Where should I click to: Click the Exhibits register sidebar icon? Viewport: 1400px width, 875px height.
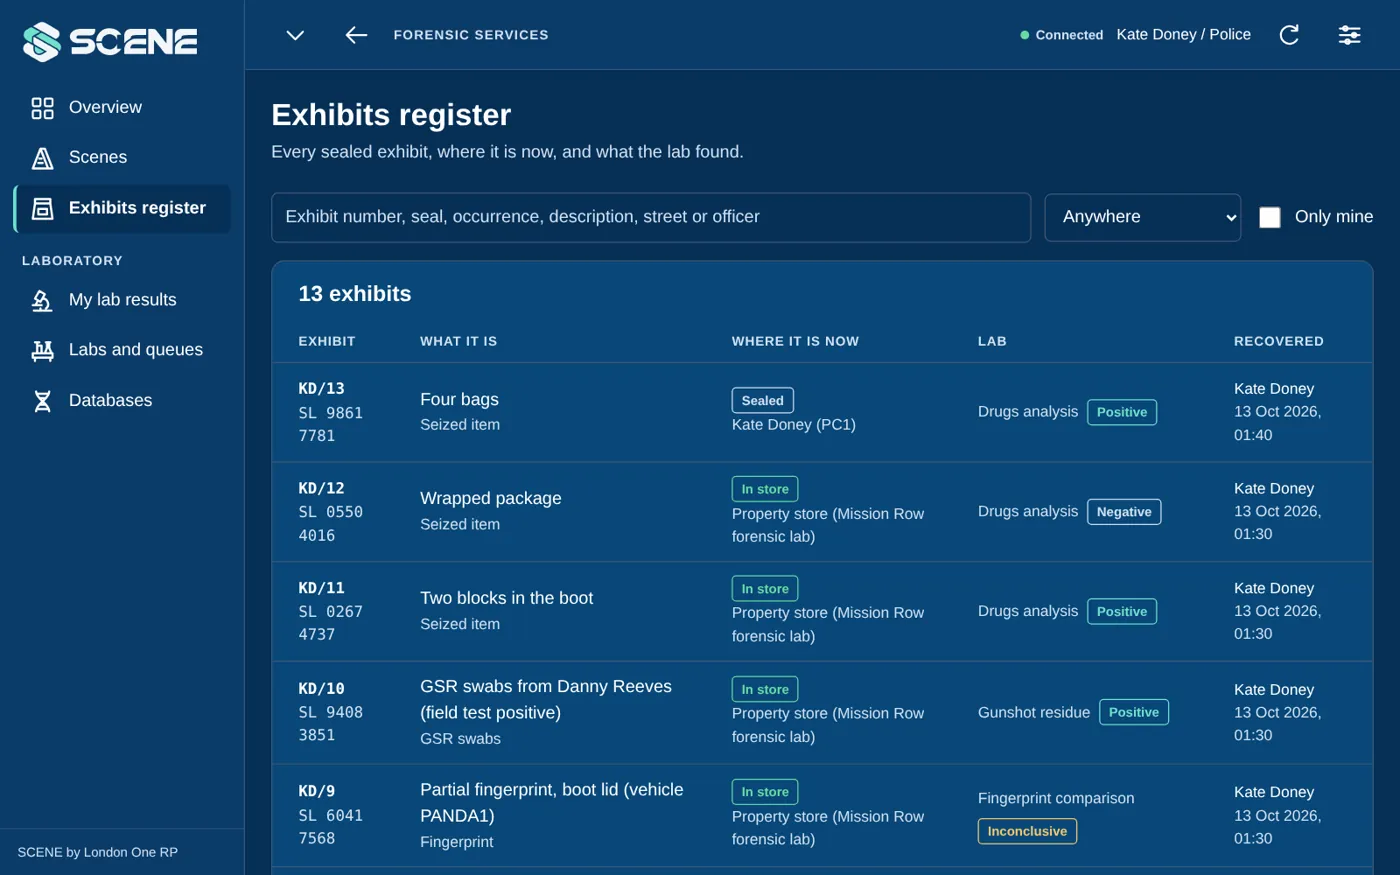pyautogui.click(x=42, y=208)
